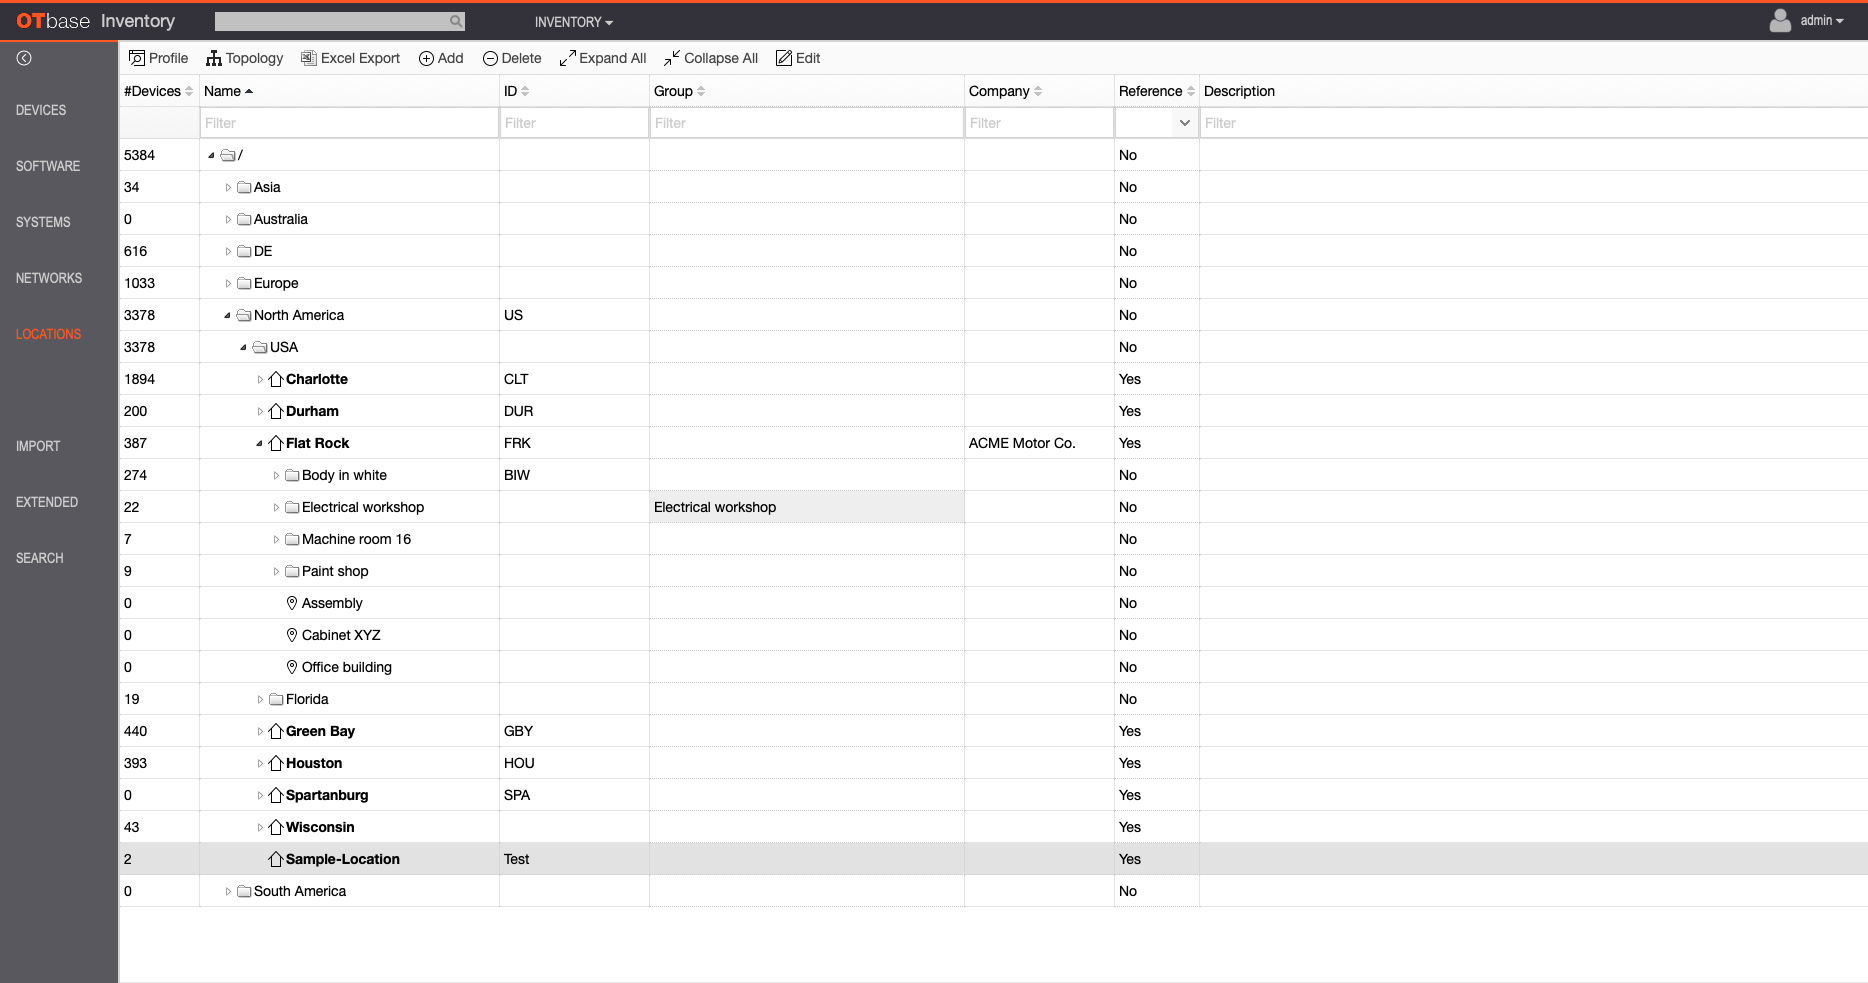Focus the Company filter field
Viewport: 1868px width, 983px height.
(x=1039, y=123)
